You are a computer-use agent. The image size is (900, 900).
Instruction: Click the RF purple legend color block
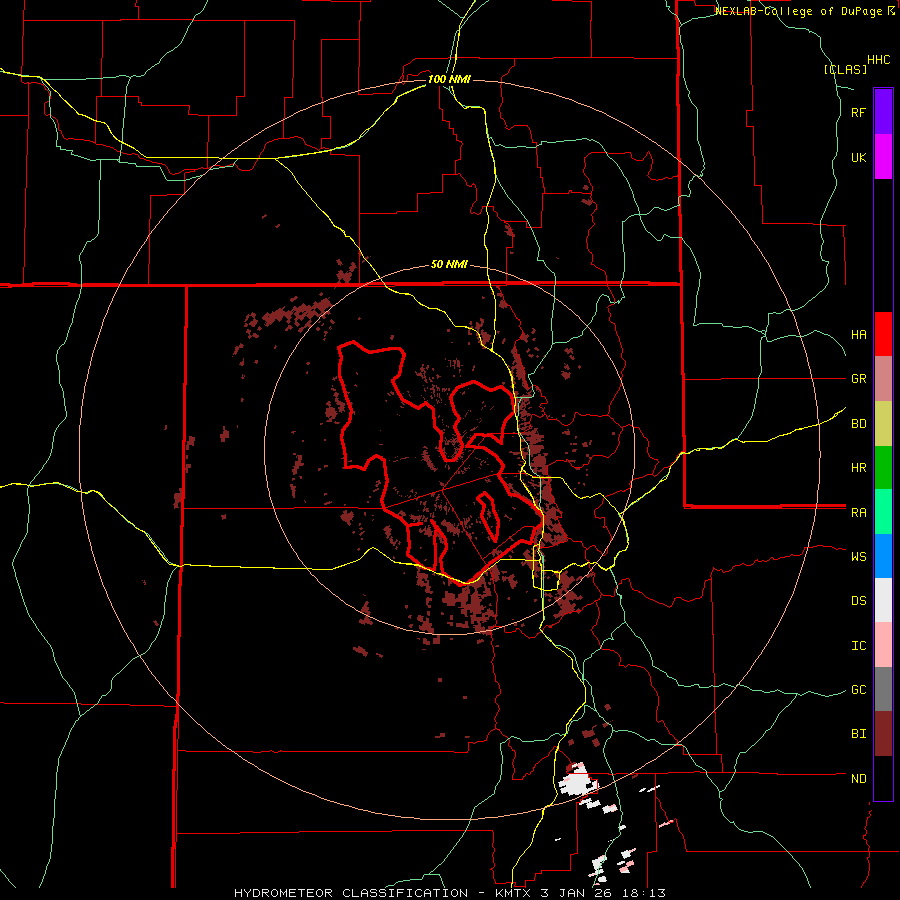[x=883, y=112]
